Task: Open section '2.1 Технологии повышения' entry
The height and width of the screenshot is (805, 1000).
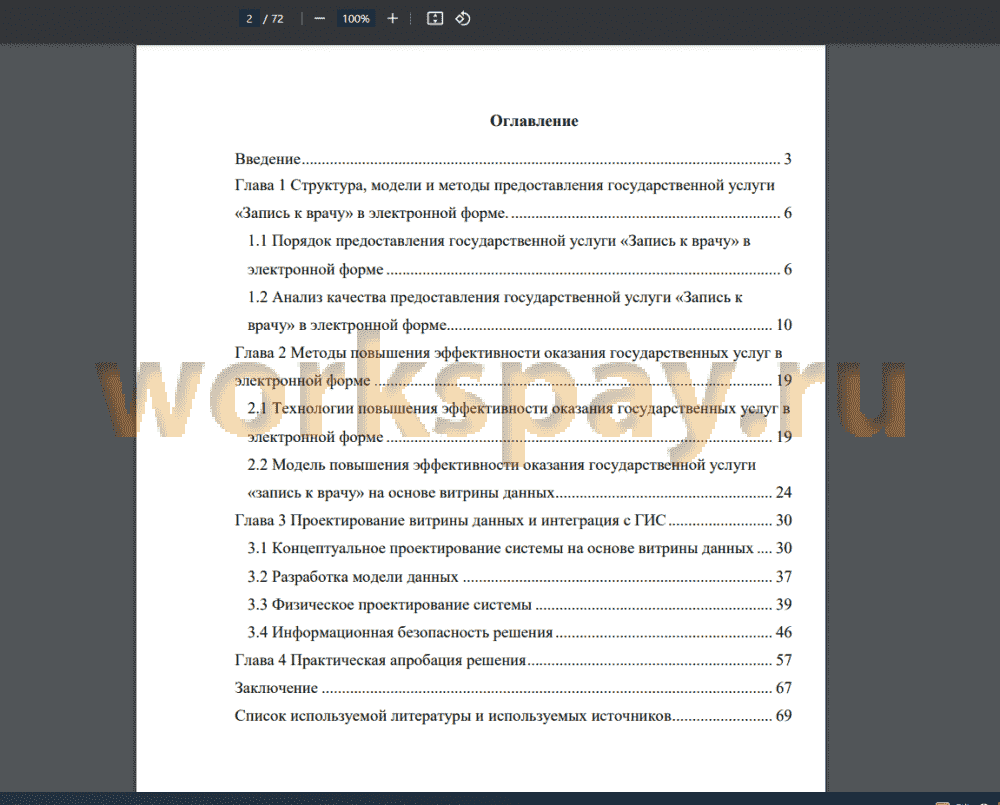Action: pos(520,423)
